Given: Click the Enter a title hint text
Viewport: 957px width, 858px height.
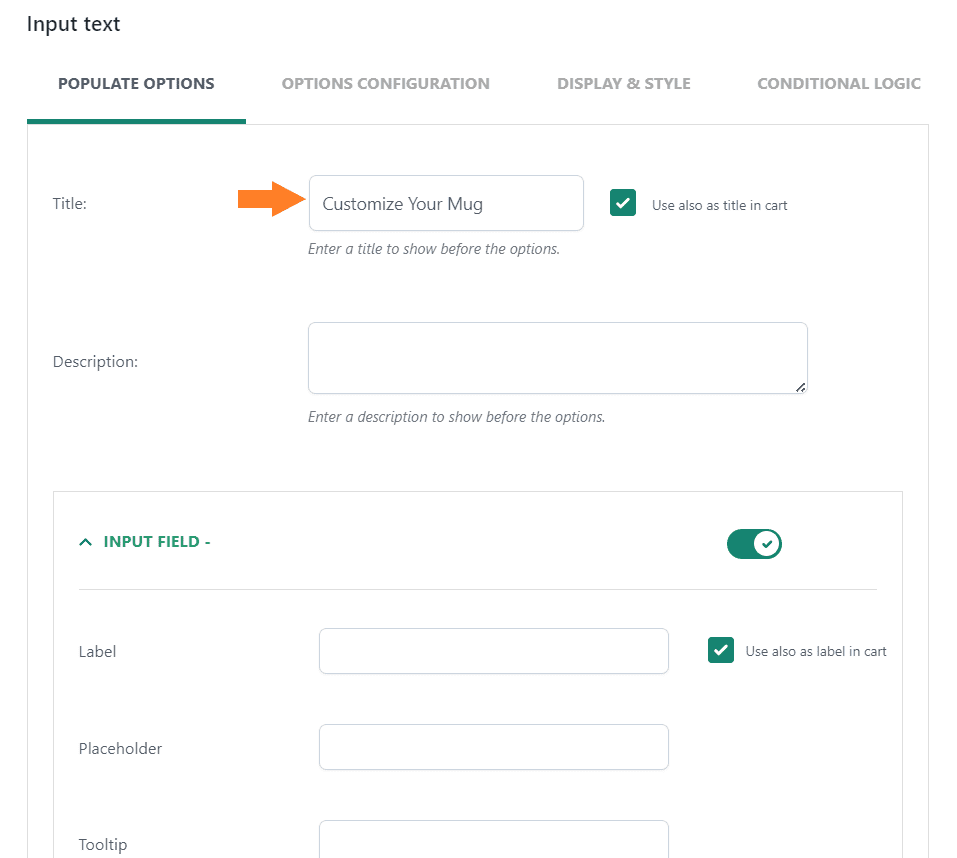Looking at the screenshot, I should tap(433, 249).
